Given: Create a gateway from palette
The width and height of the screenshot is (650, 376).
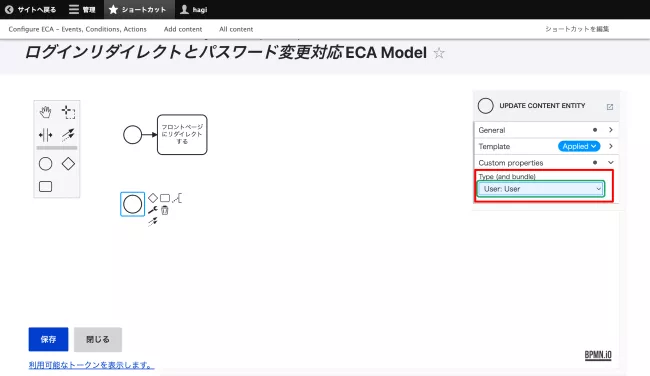Looking at the screenshot, I should click(68, 164).
